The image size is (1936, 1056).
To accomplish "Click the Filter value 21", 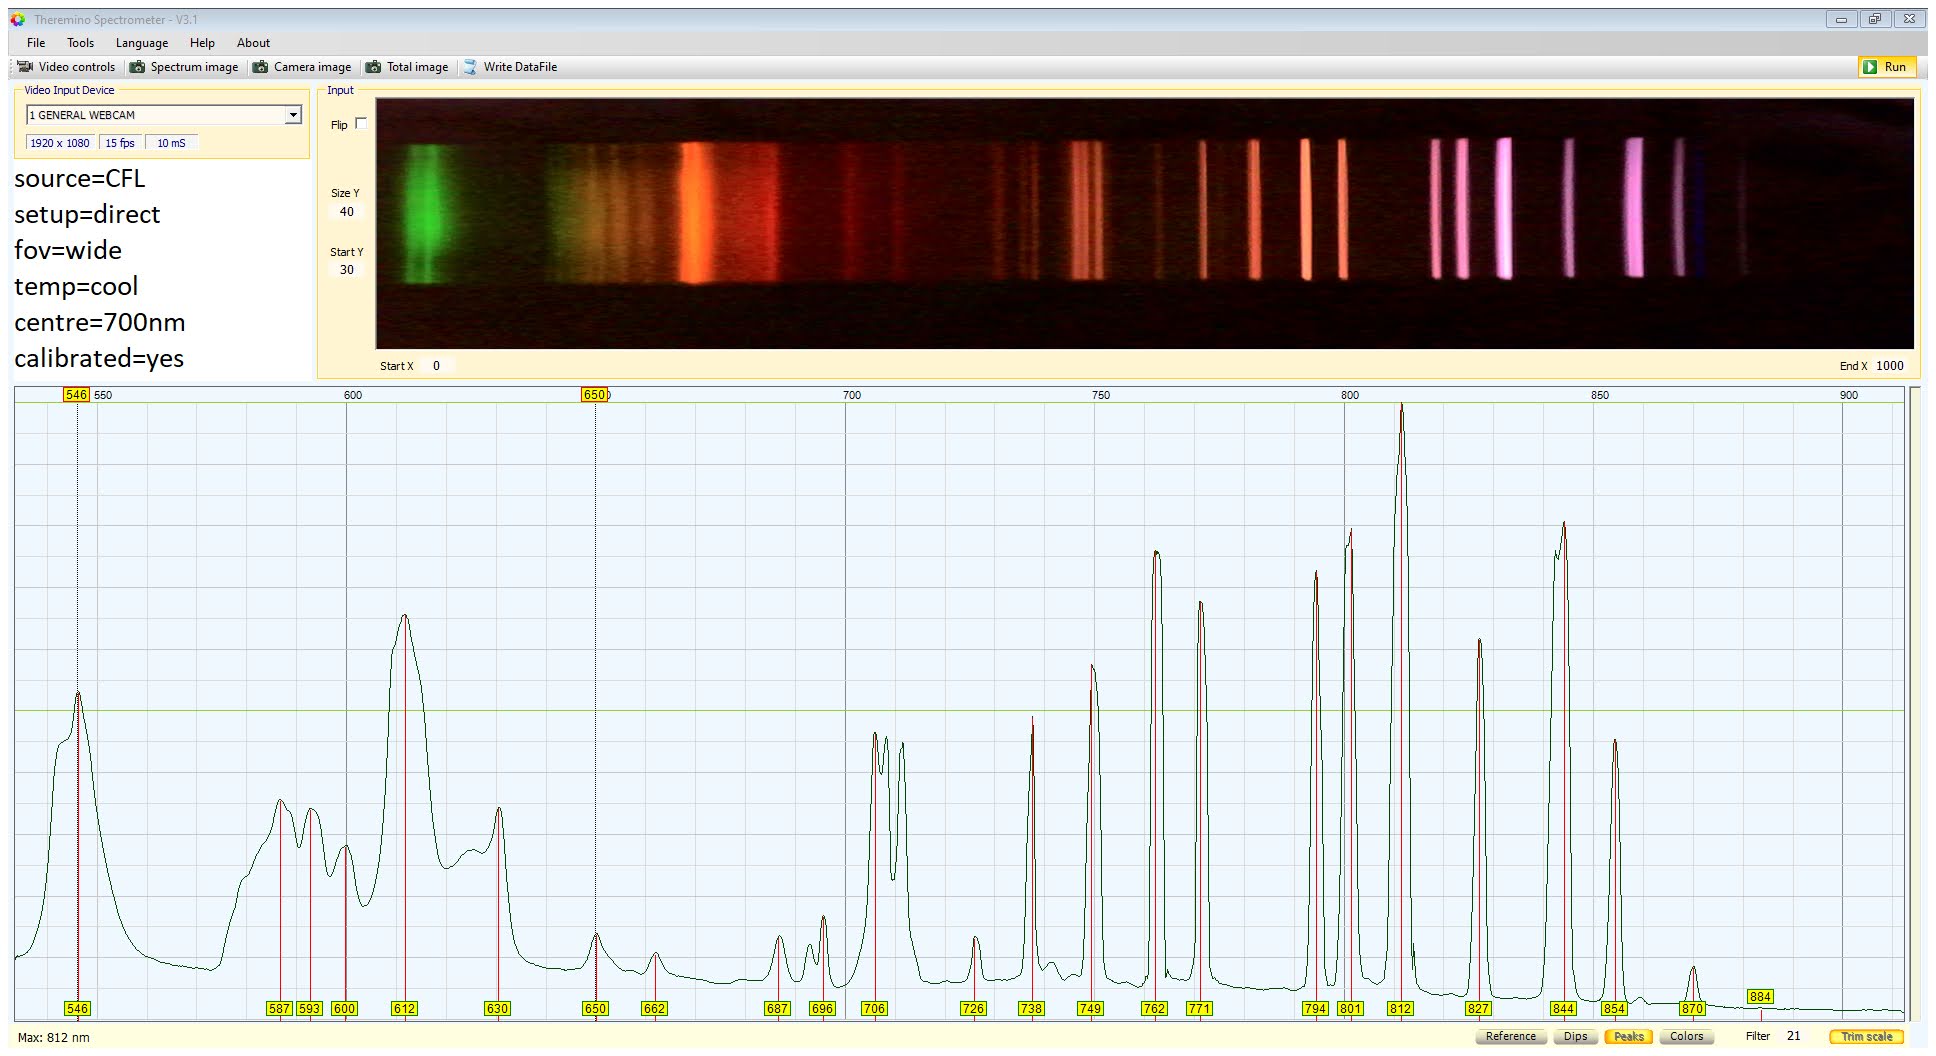I will pyautogui.click(x=1793, y=1036).
